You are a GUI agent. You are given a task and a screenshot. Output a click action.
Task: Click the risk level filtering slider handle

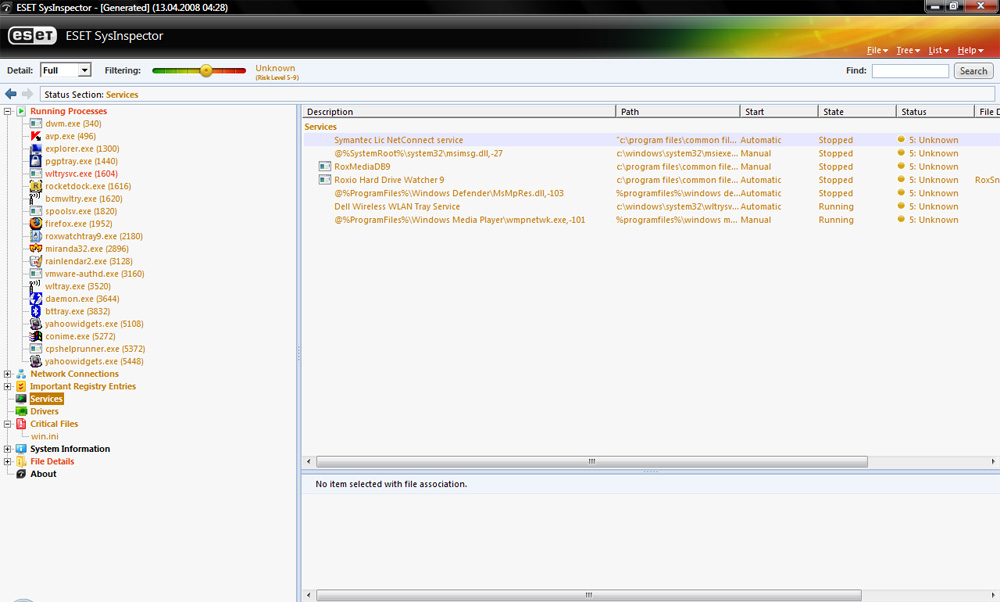(206, 70)
